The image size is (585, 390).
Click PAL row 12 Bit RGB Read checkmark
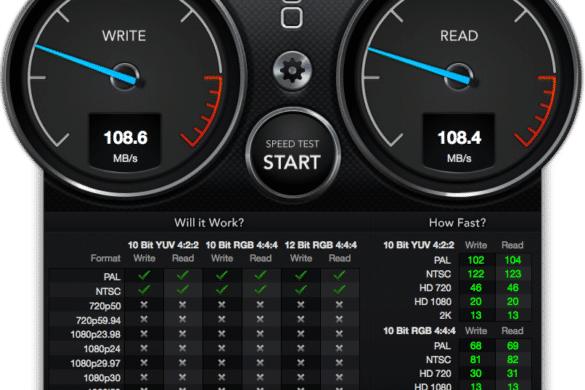click(x=339, y=276)
